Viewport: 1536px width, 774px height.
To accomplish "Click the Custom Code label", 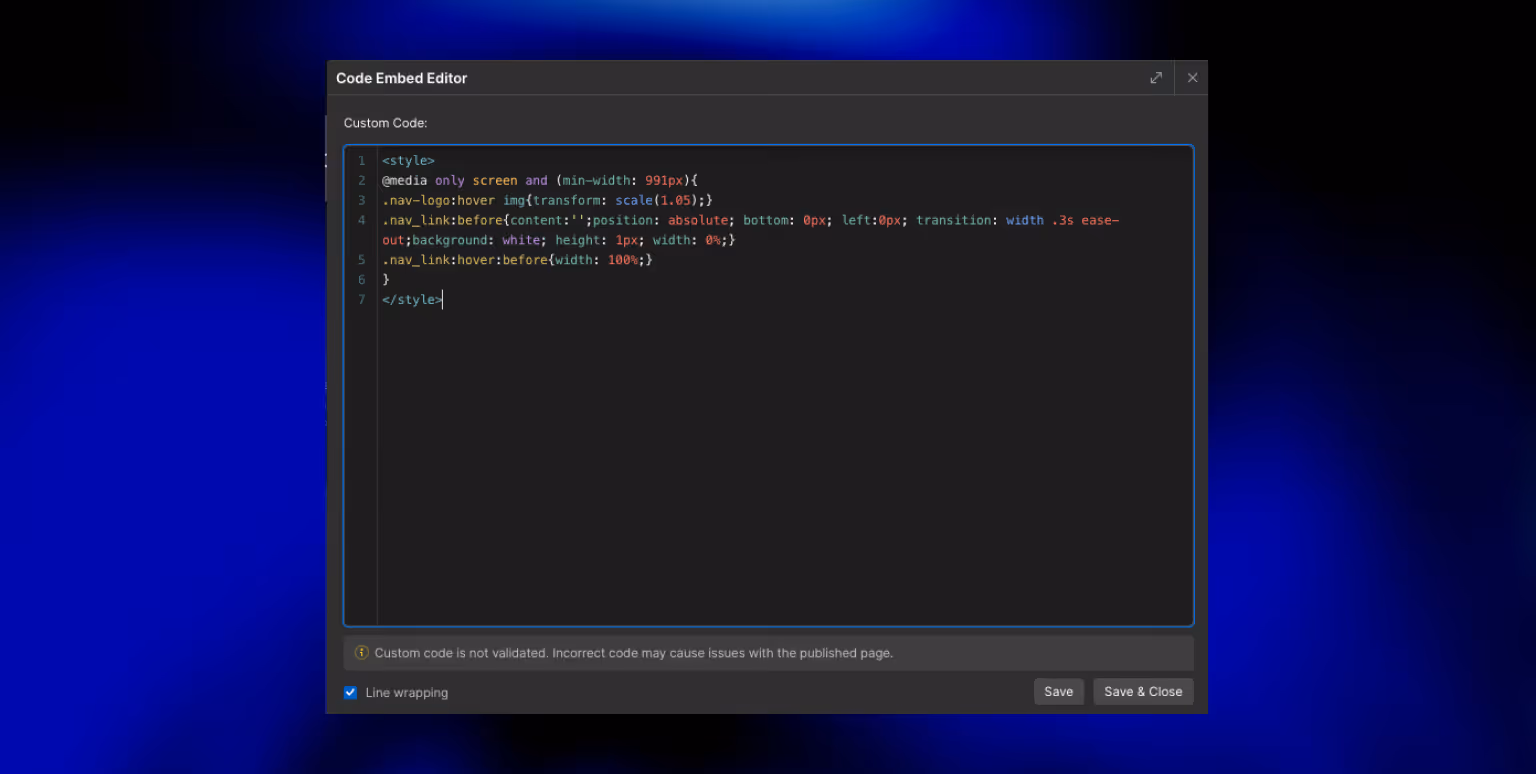I will (x=385, y=122).
